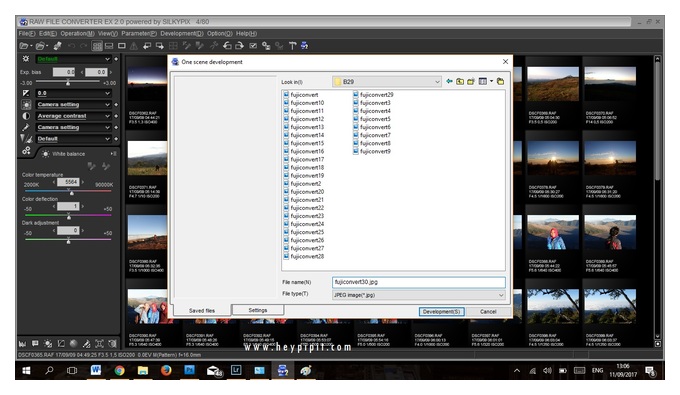The height and width of the screenshot is (395, 680).
Task: Click the contrast half-circle icon
Action: [x=26, y=116]
